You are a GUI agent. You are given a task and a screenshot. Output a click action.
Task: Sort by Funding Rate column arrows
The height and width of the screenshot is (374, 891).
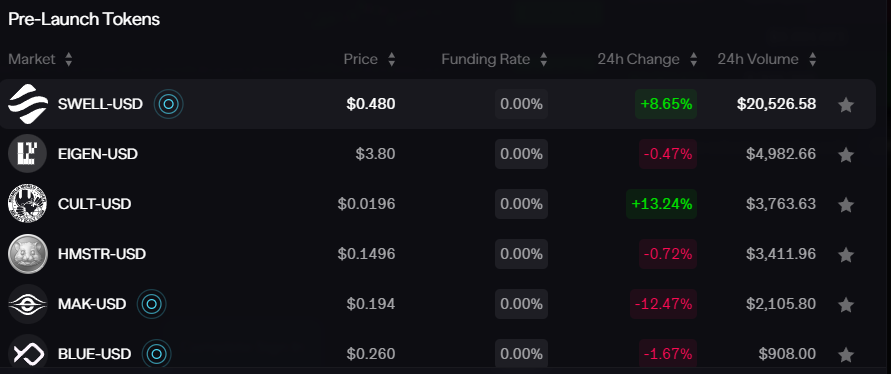[x=543, y=59]
